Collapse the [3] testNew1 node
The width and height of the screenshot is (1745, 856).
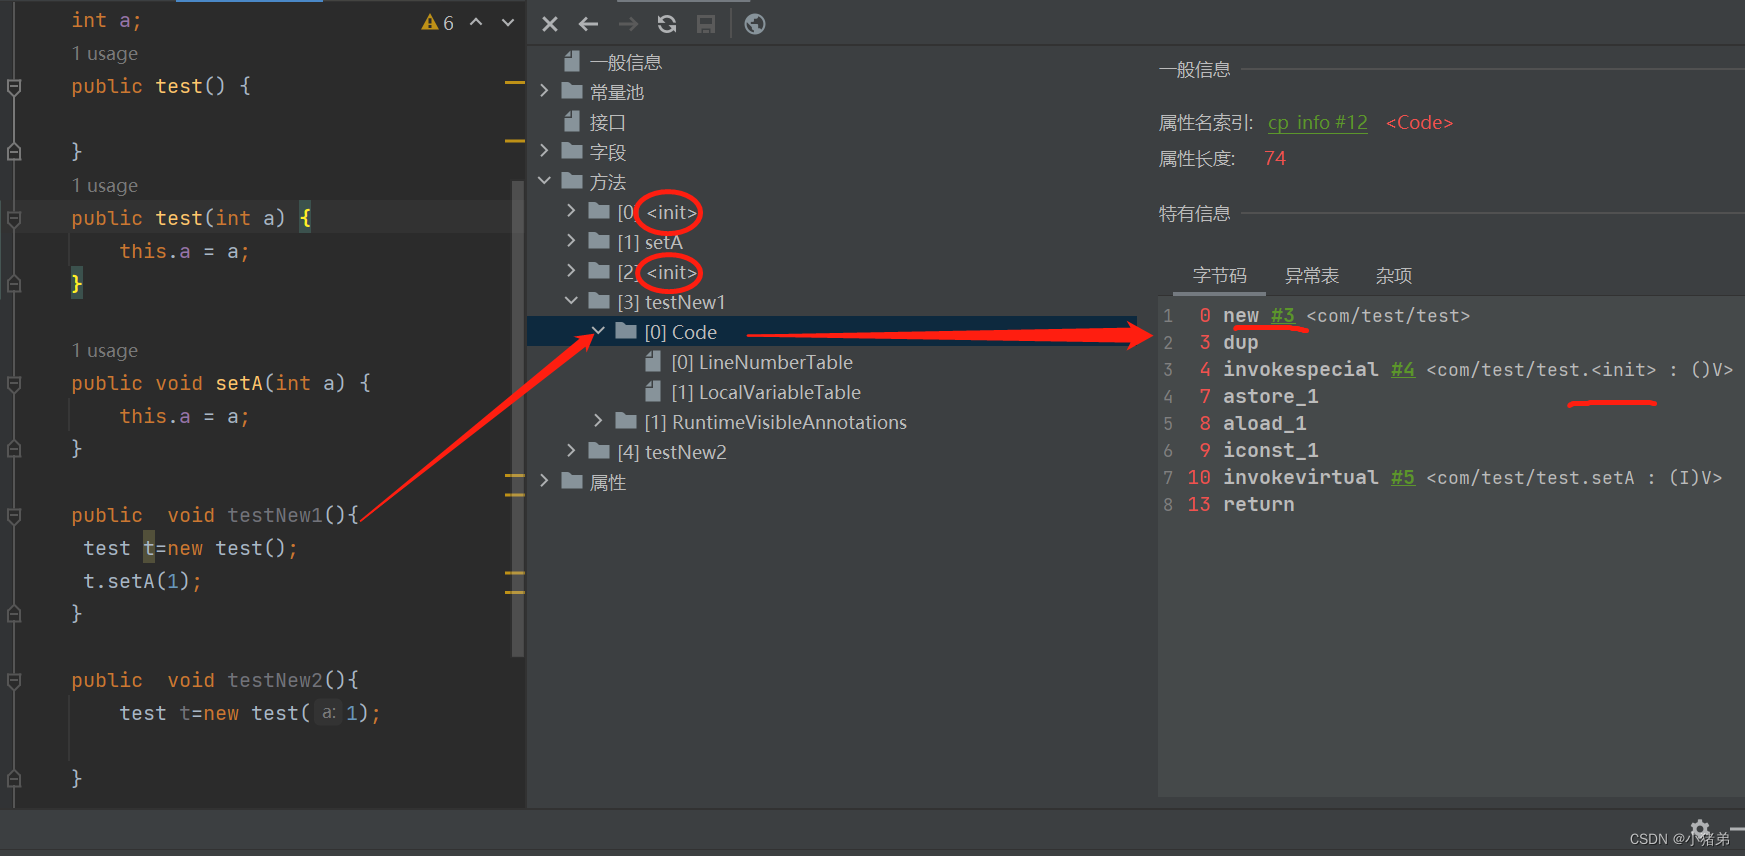571,301
